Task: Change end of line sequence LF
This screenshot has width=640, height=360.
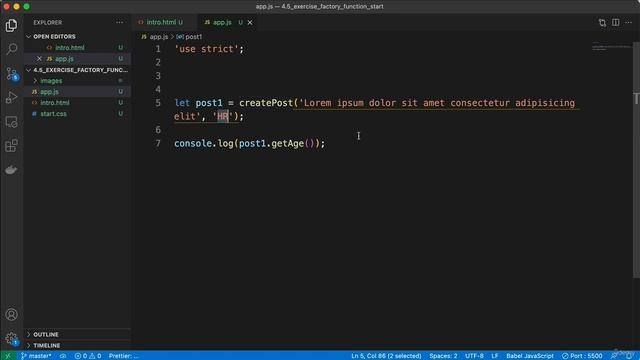Action: (x=495, y=356)
